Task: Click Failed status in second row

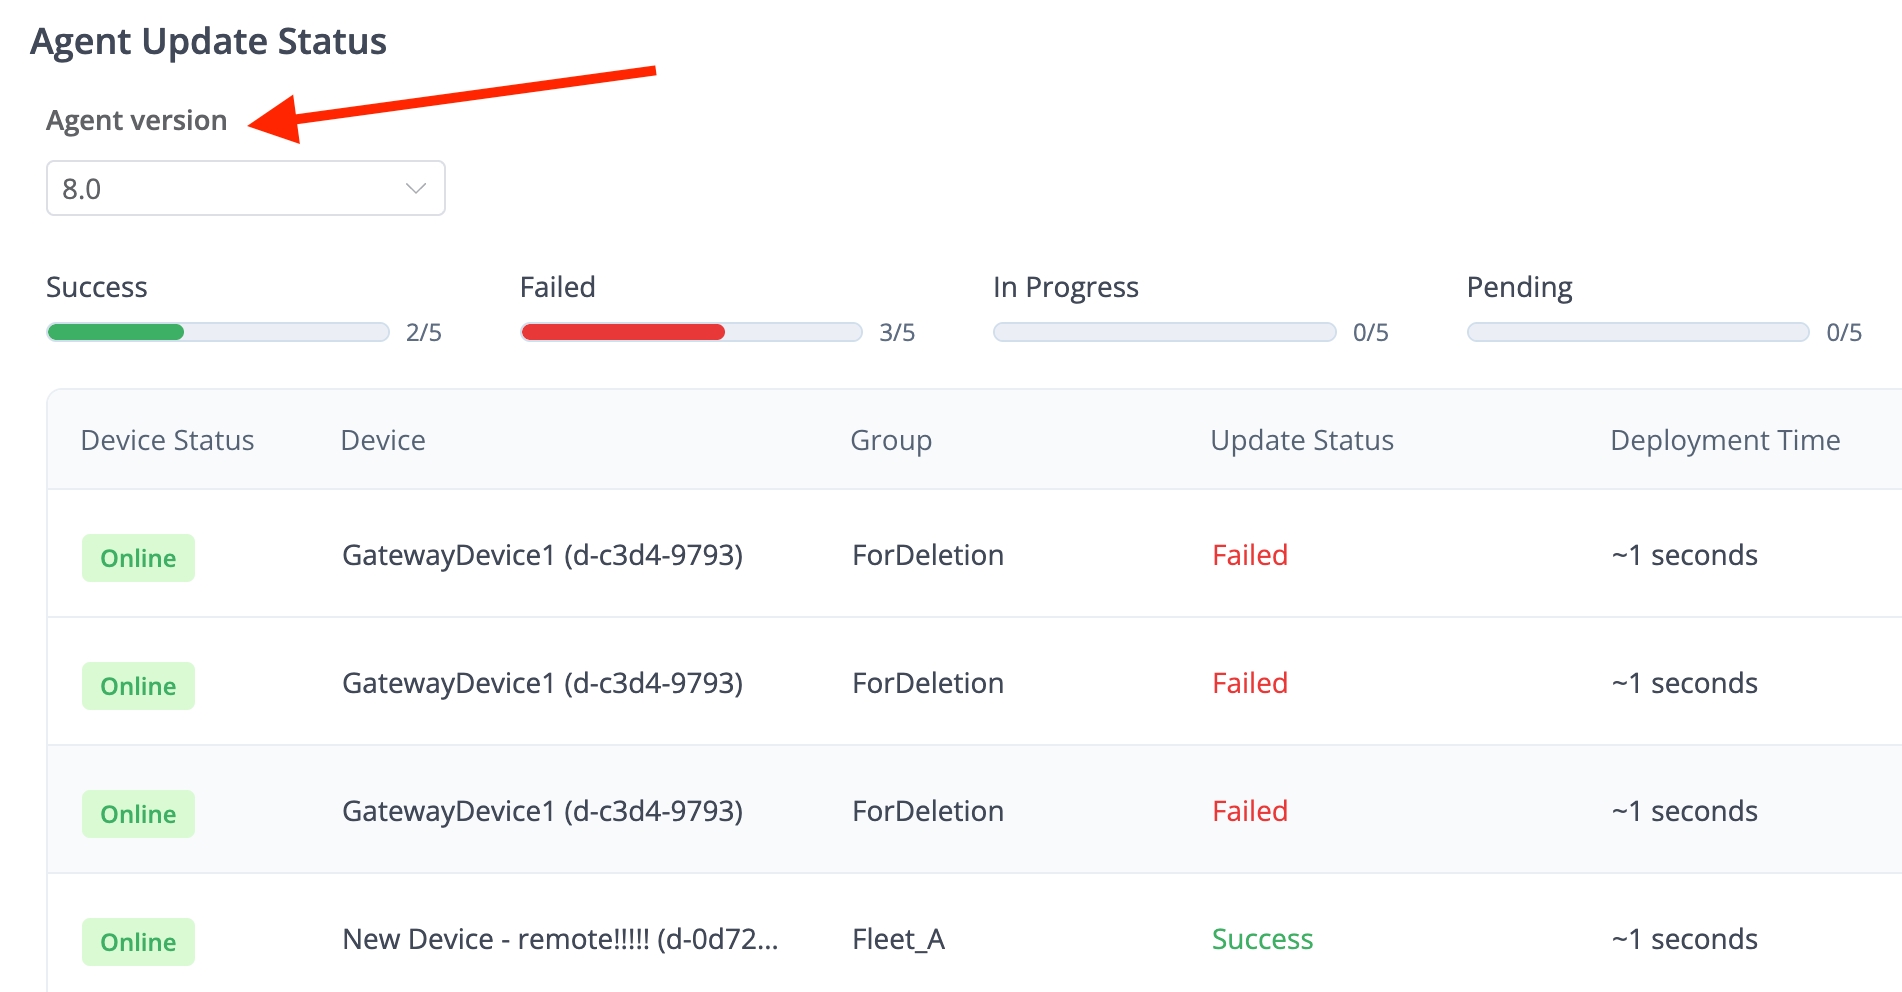Action: [x=1250, y=683]
